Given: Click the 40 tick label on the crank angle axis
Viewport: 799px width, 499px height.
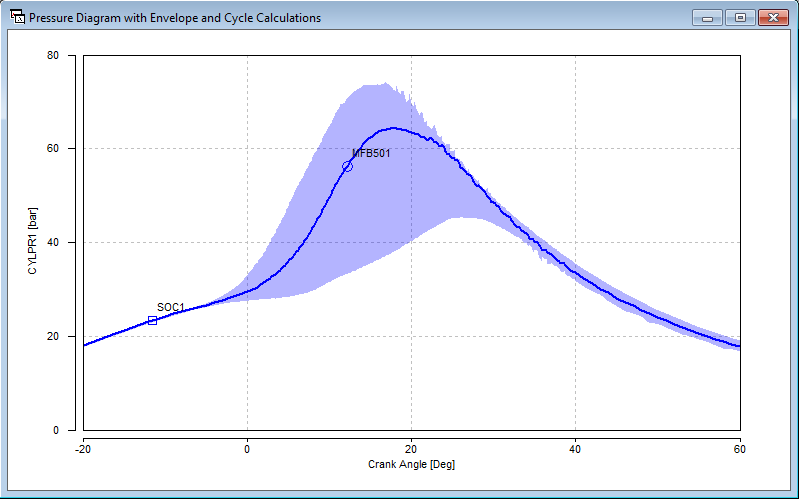Looking at the screenshot, I should click(x=575, y=449).
